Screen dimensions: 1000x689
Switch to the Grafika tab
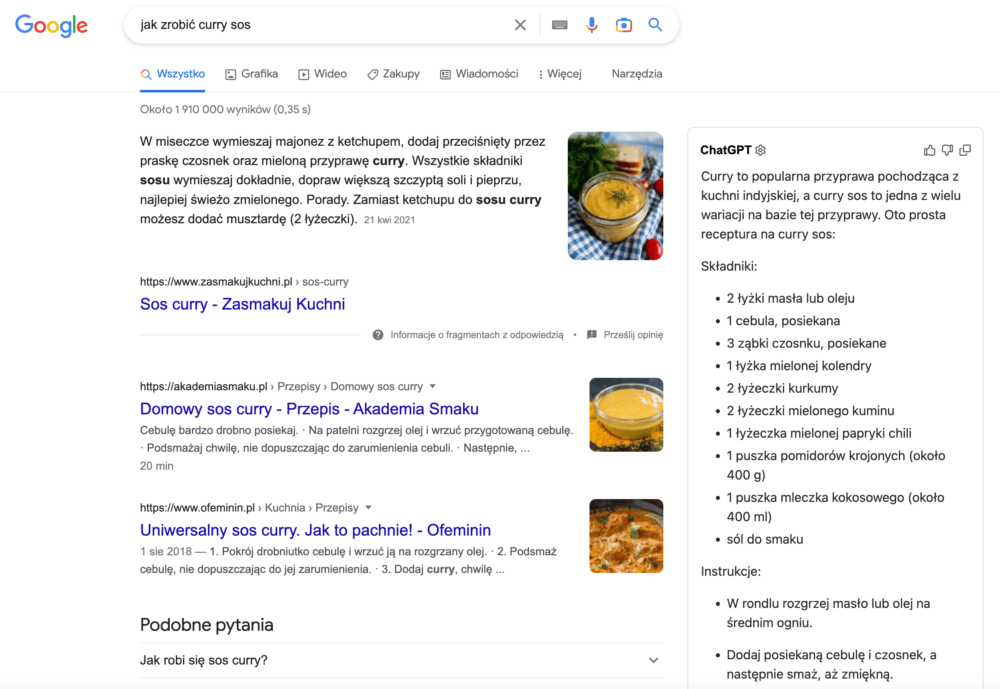pyautogui.click(x=251, y=74)
